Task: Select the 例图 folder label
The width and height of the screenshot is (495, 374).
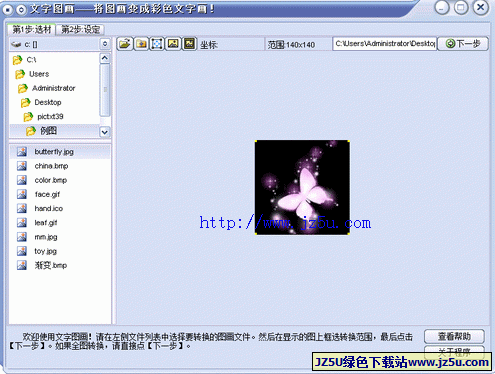Action: point(49,131)
